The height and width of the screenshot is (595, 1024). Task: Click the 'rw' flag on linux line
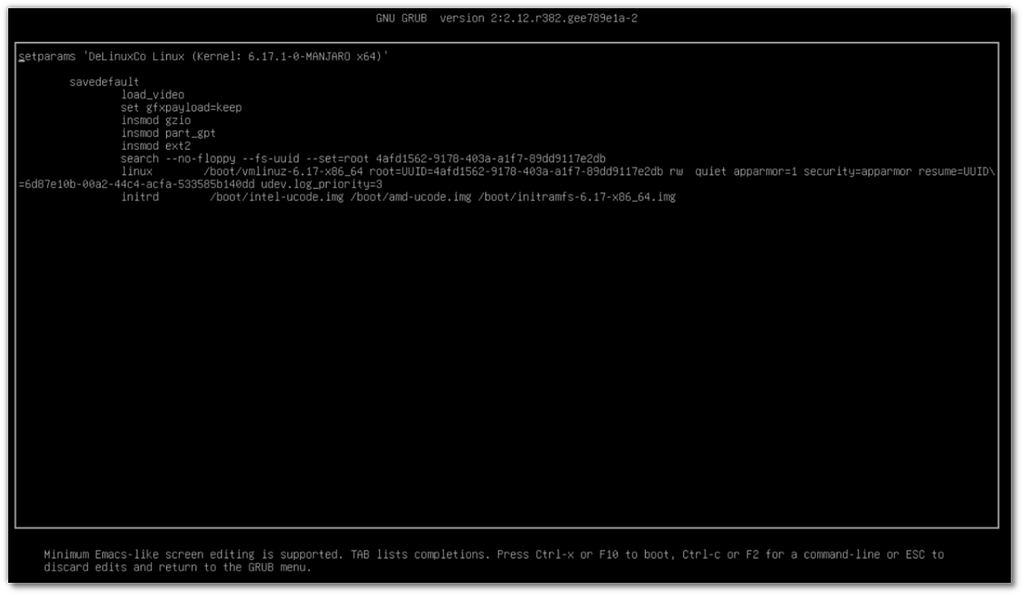coord(677,172)
